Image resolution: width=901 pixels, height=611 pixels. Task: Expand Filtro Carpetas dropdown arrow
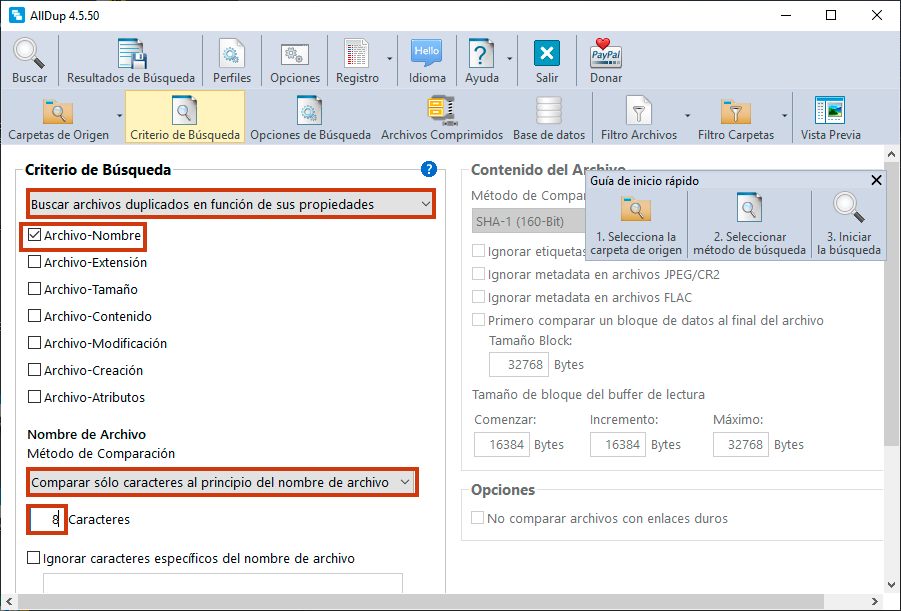(x=784, y=116)
